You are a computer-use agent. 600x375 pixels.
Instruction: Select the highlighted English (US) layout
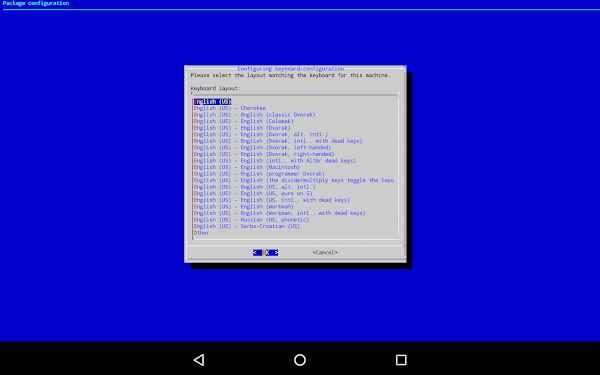(212, 102)
